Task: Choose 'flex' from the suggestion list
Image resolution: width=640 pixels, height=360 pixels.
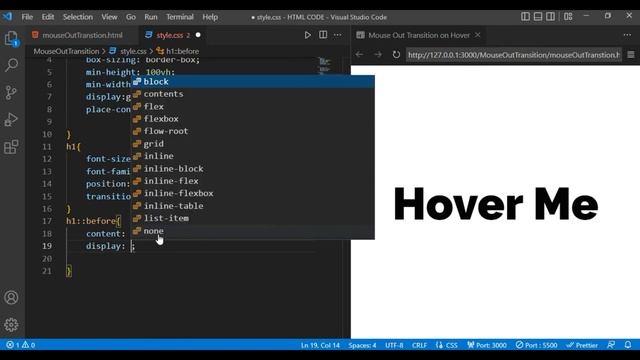Action: point(253,107)
